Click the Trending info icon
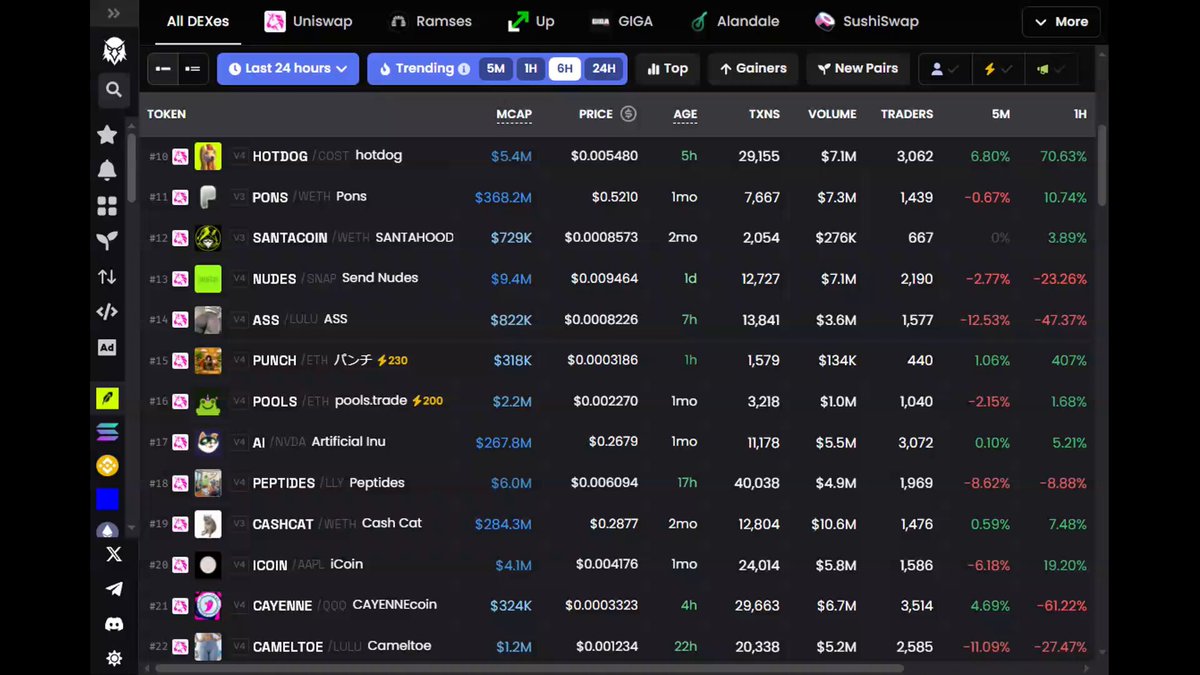1200x675 pixels. [463, 69]
